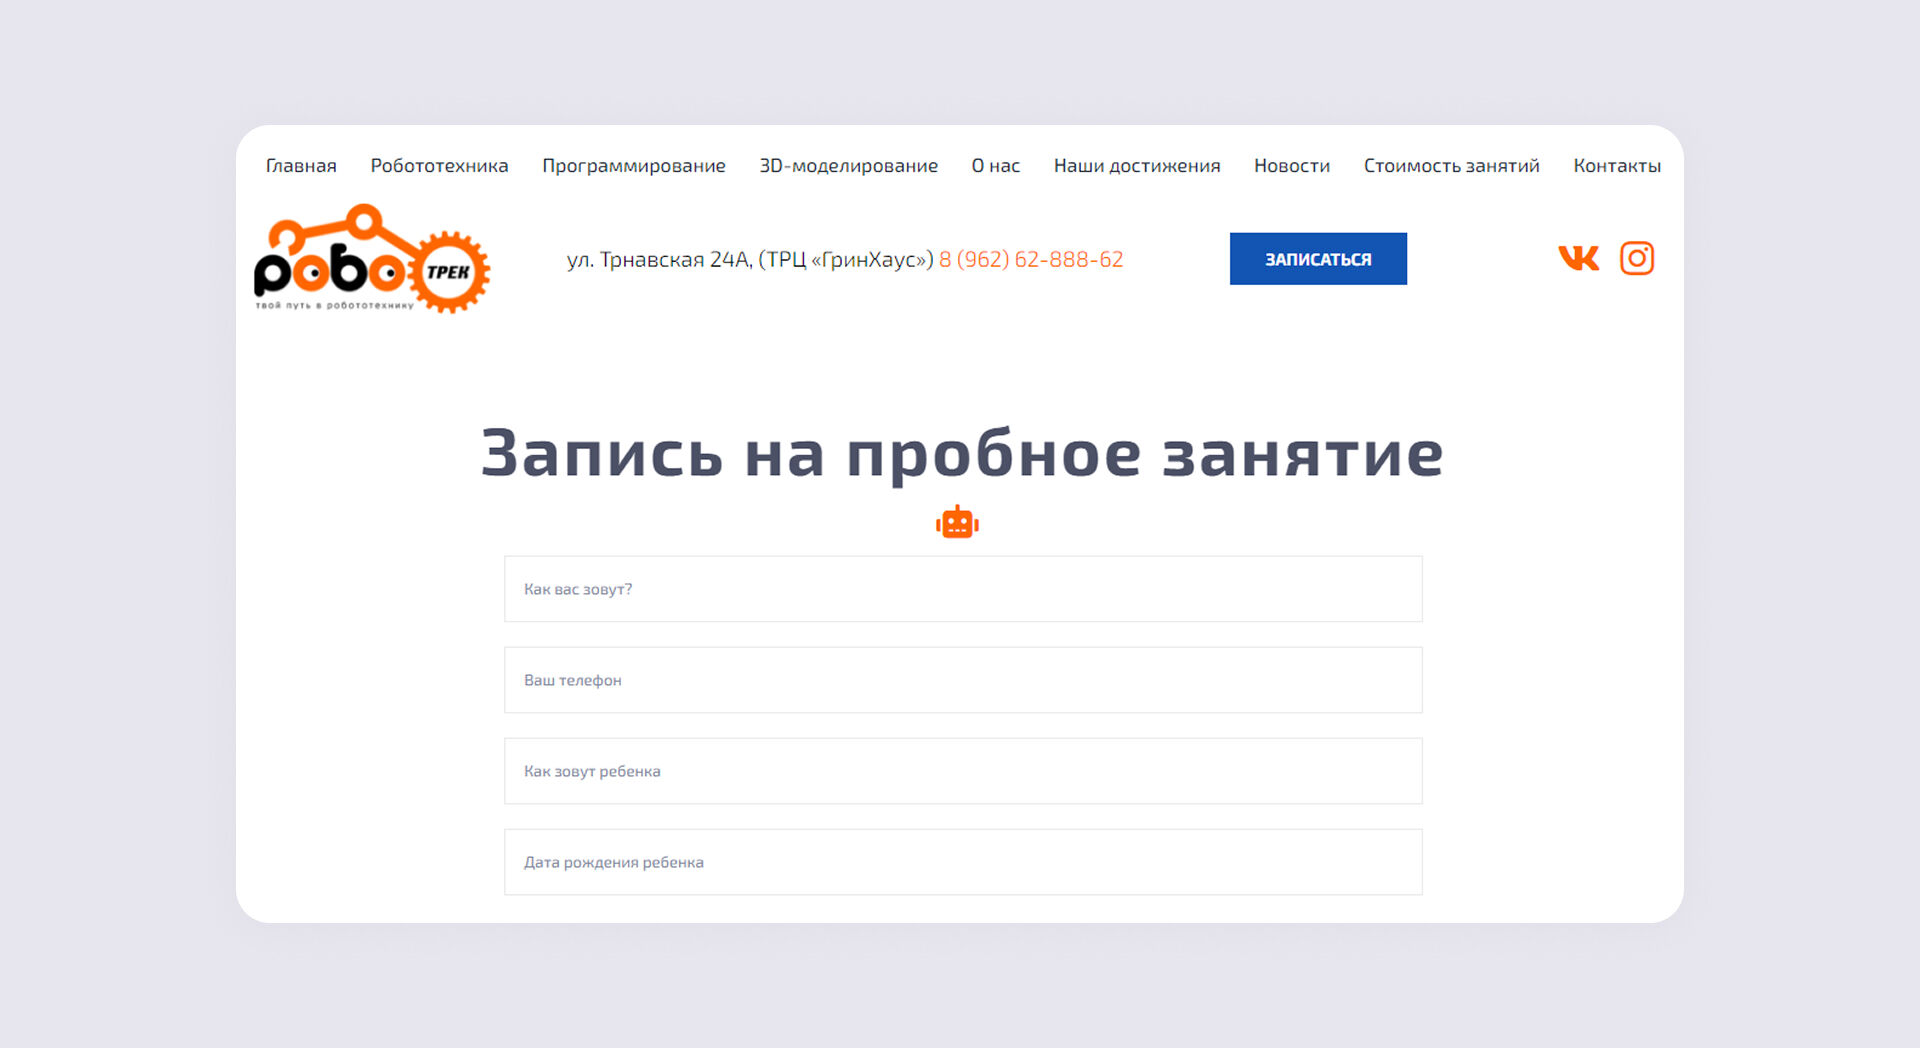The width and height of the screenshot is (1920, 1048).
Task: Click the 'Дата рождения ребенка' field
Action: pyautogui.click(x=962, y=862)
